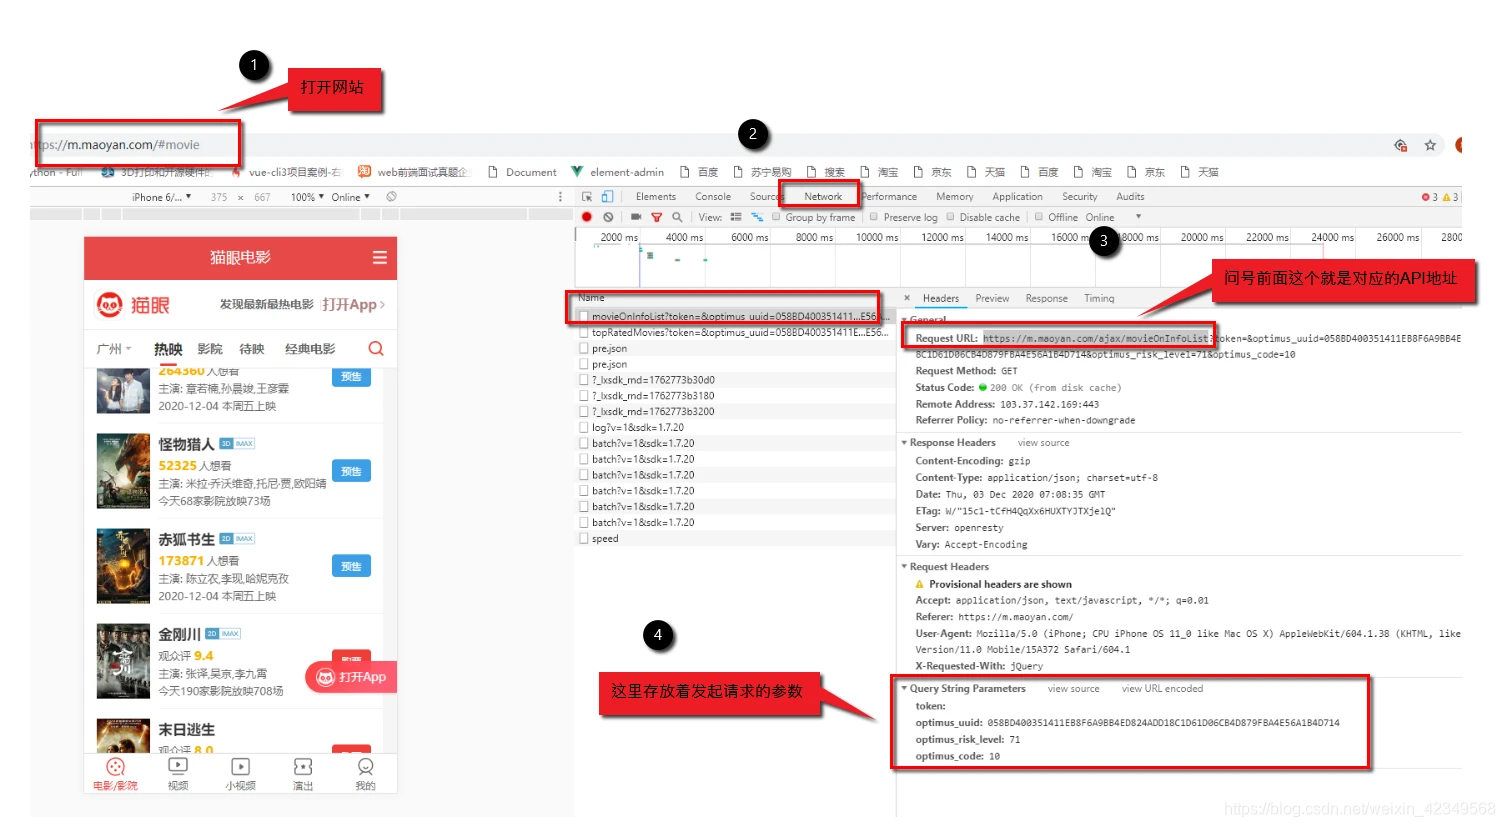Open the Application tab
The image size is (1505, 827).
[x=1017, y=197]
